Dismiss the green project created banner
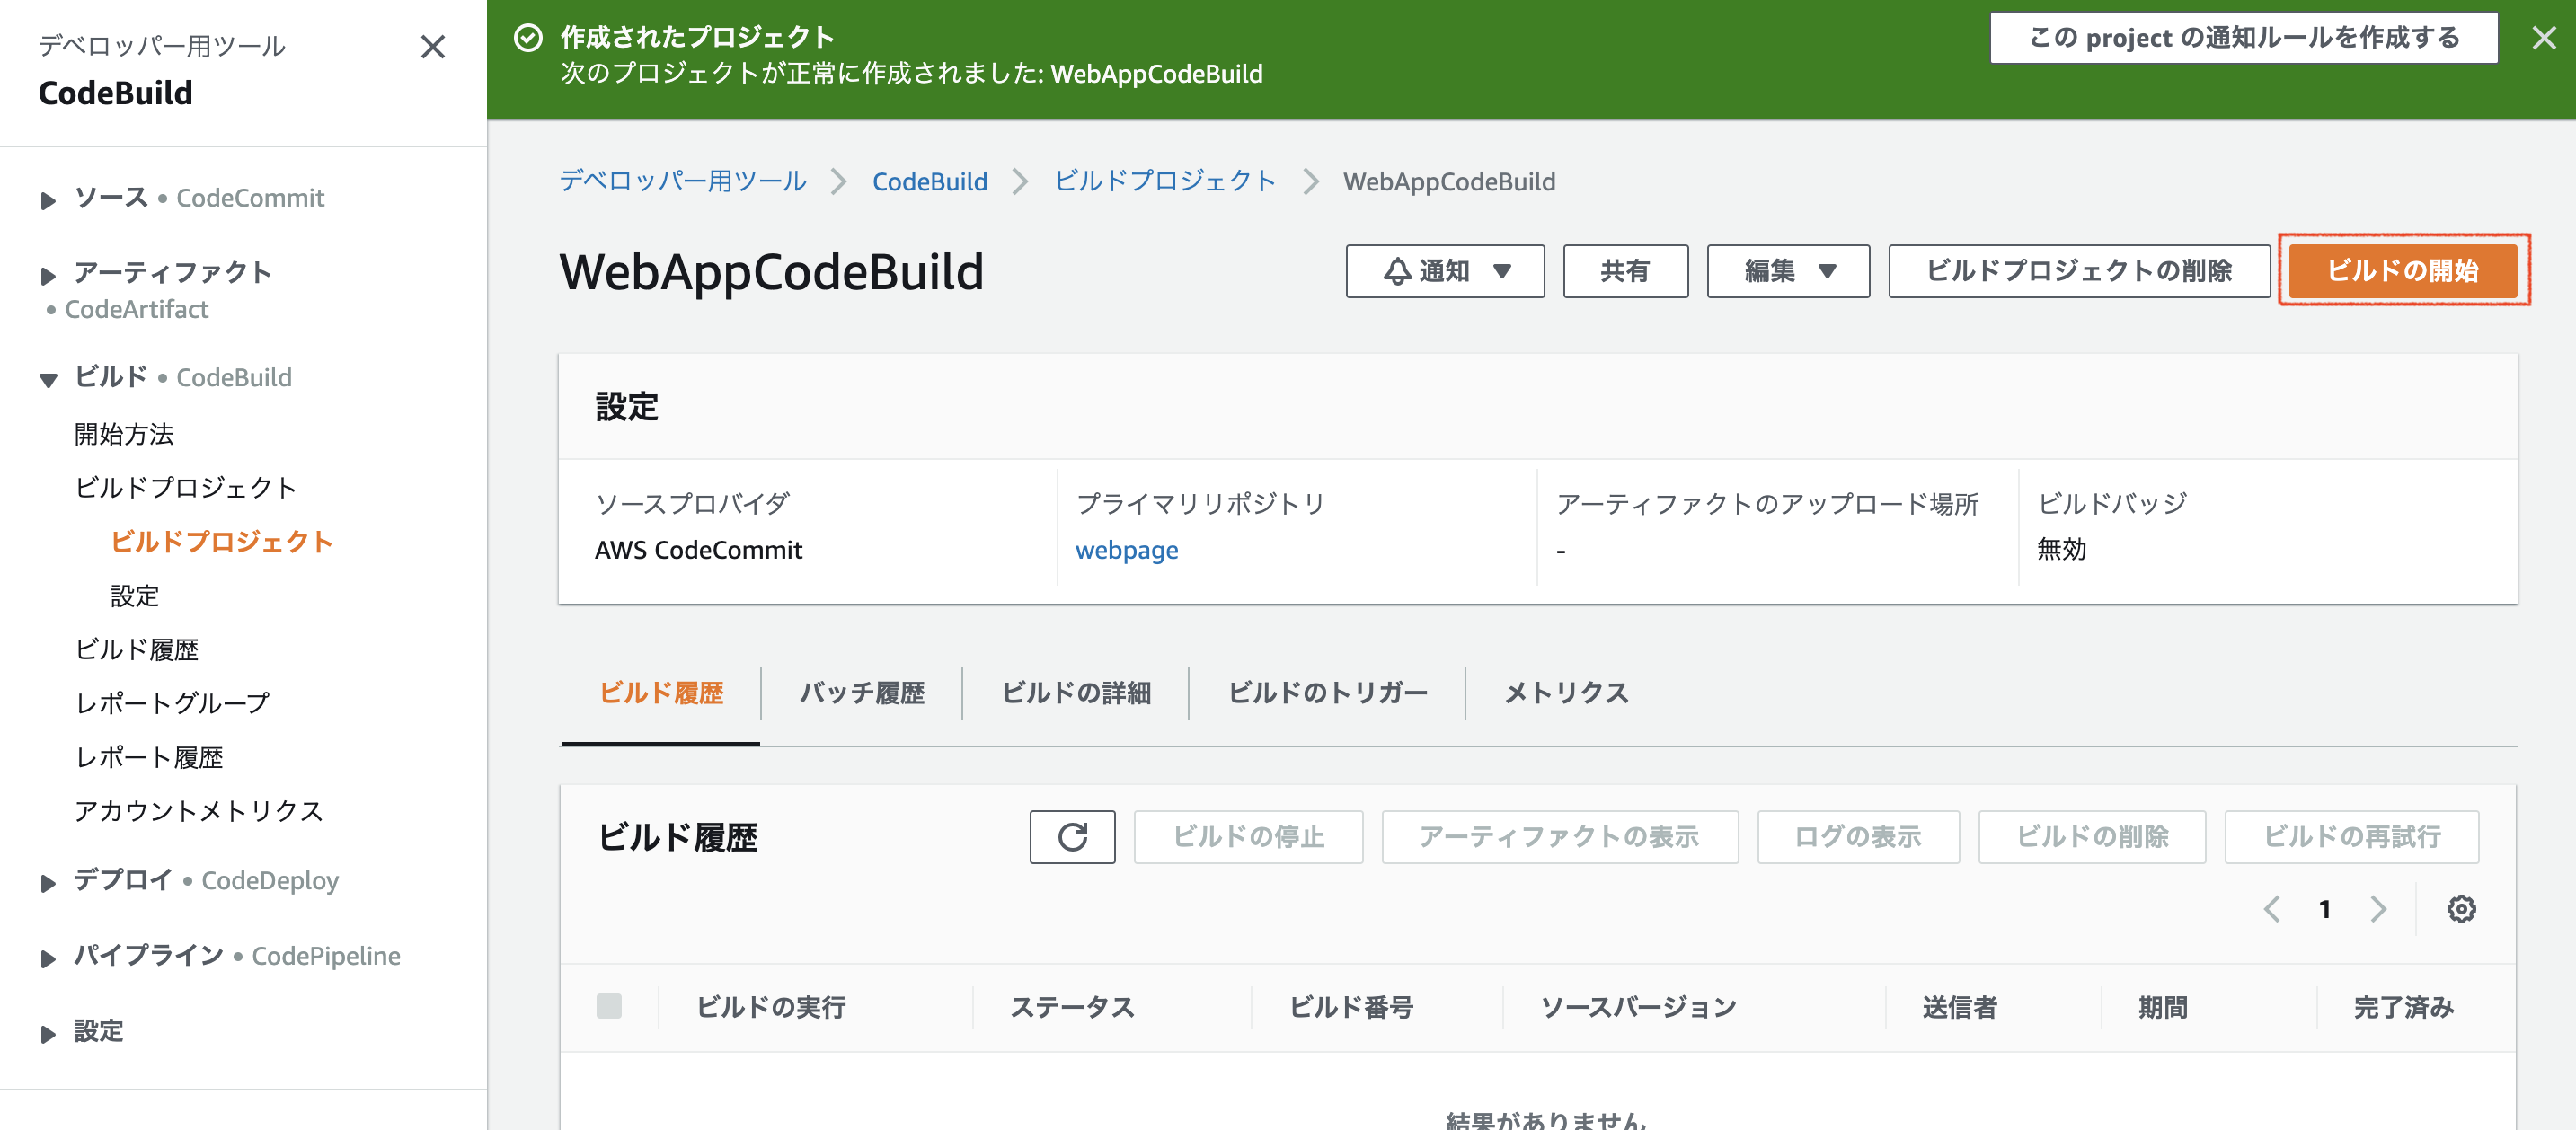The width and height of the screenshot is (2576, 1130). [x=2543, y=38]
